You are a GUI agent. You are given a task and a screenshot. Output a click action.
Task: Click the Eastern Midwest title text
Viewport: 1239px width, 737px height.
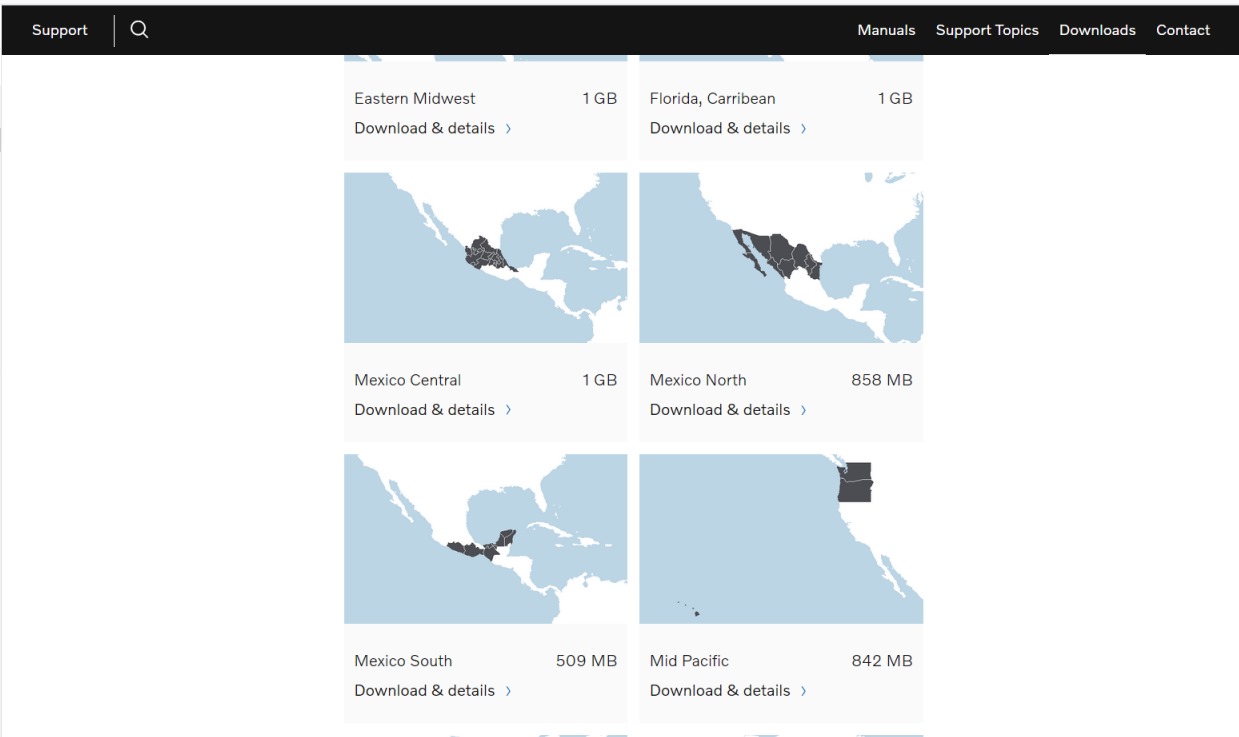pos(415,99)
